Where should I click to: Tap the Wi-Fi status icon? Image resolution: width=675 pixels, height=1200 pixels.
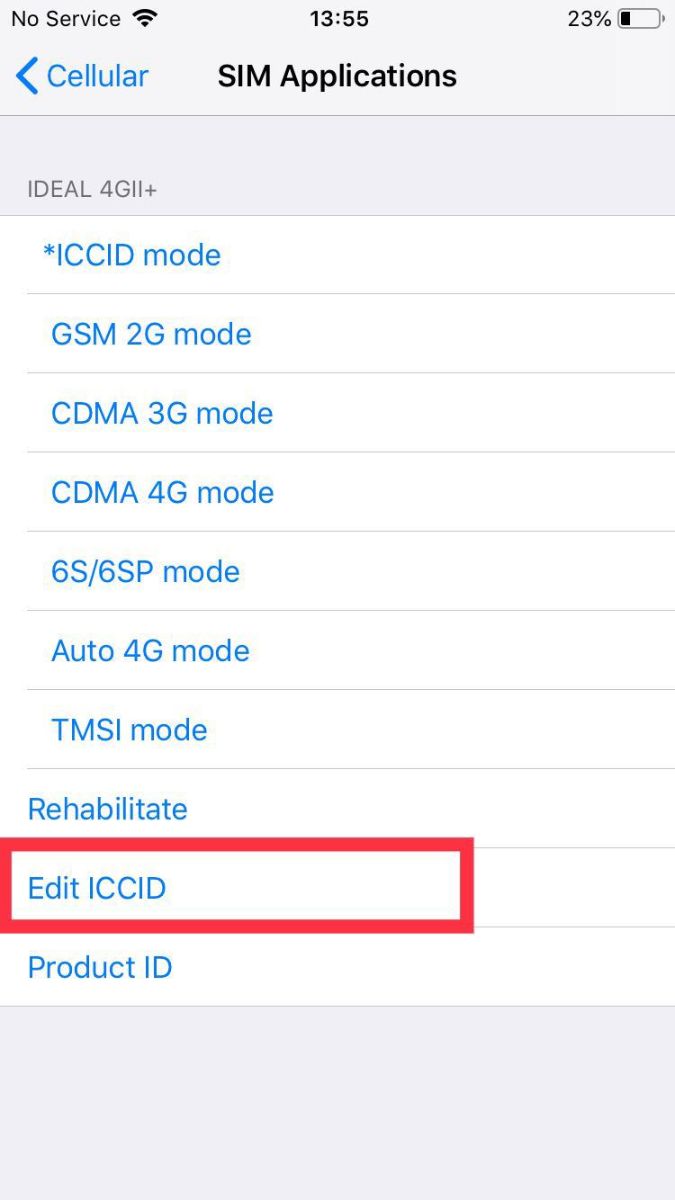tap(145, 18)
